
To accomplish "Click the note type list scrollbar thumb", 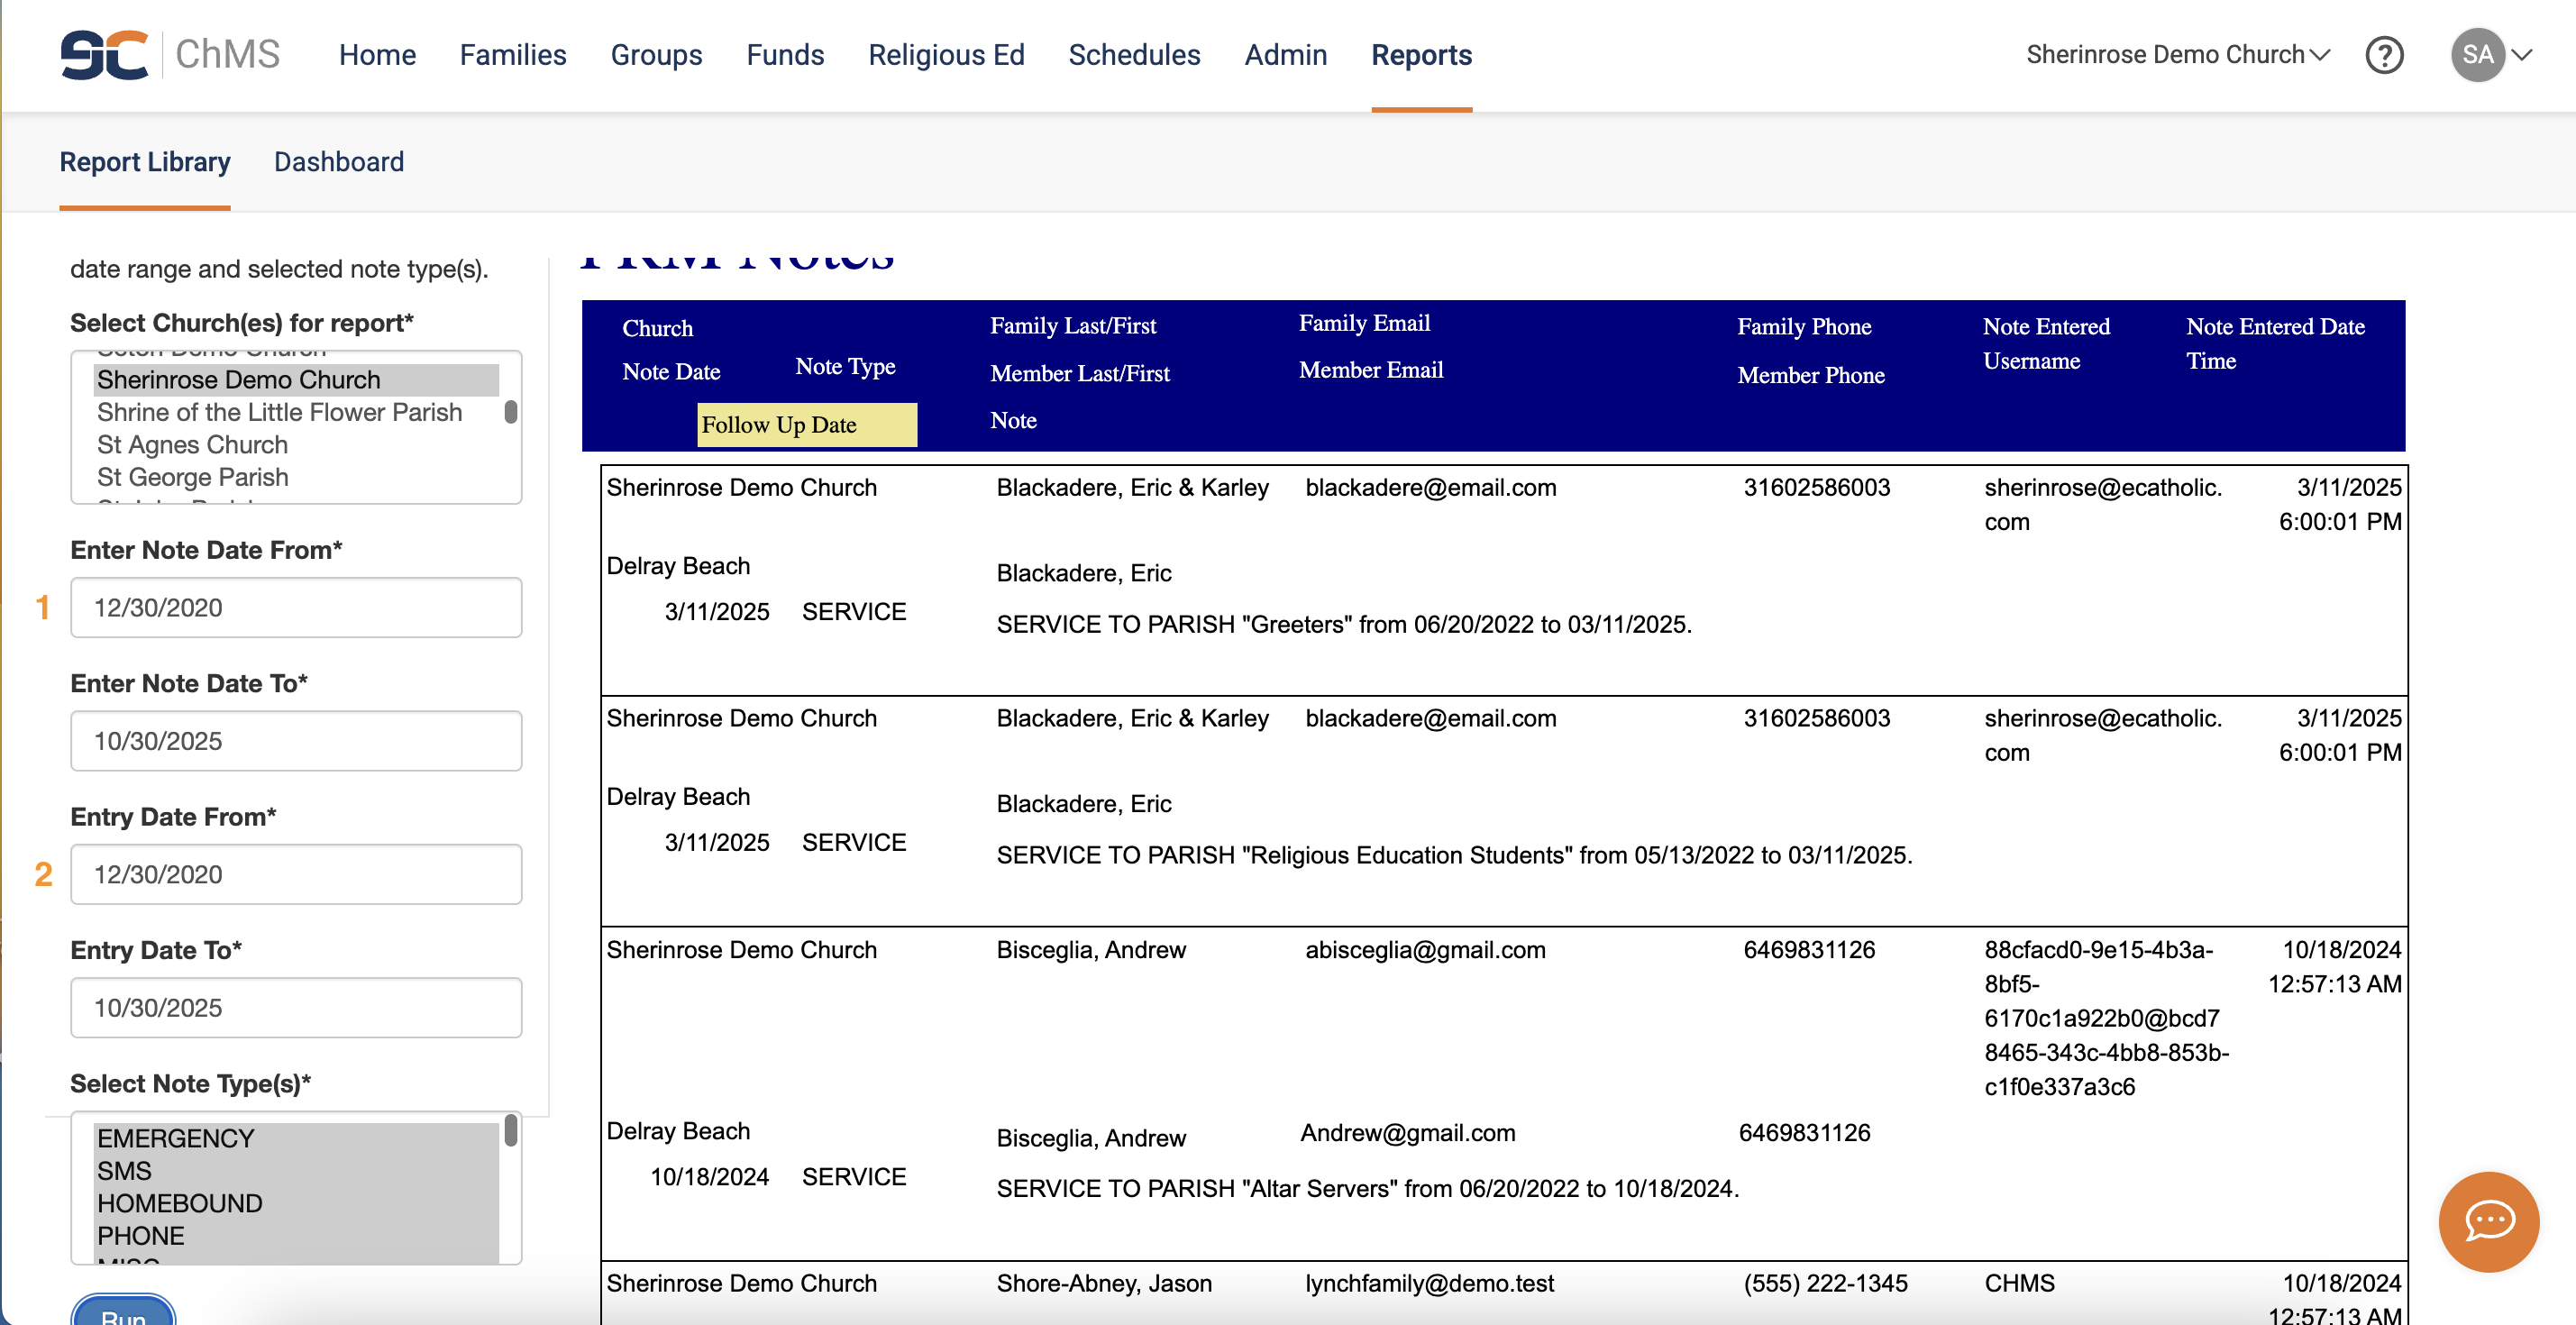I will 510,1130.
